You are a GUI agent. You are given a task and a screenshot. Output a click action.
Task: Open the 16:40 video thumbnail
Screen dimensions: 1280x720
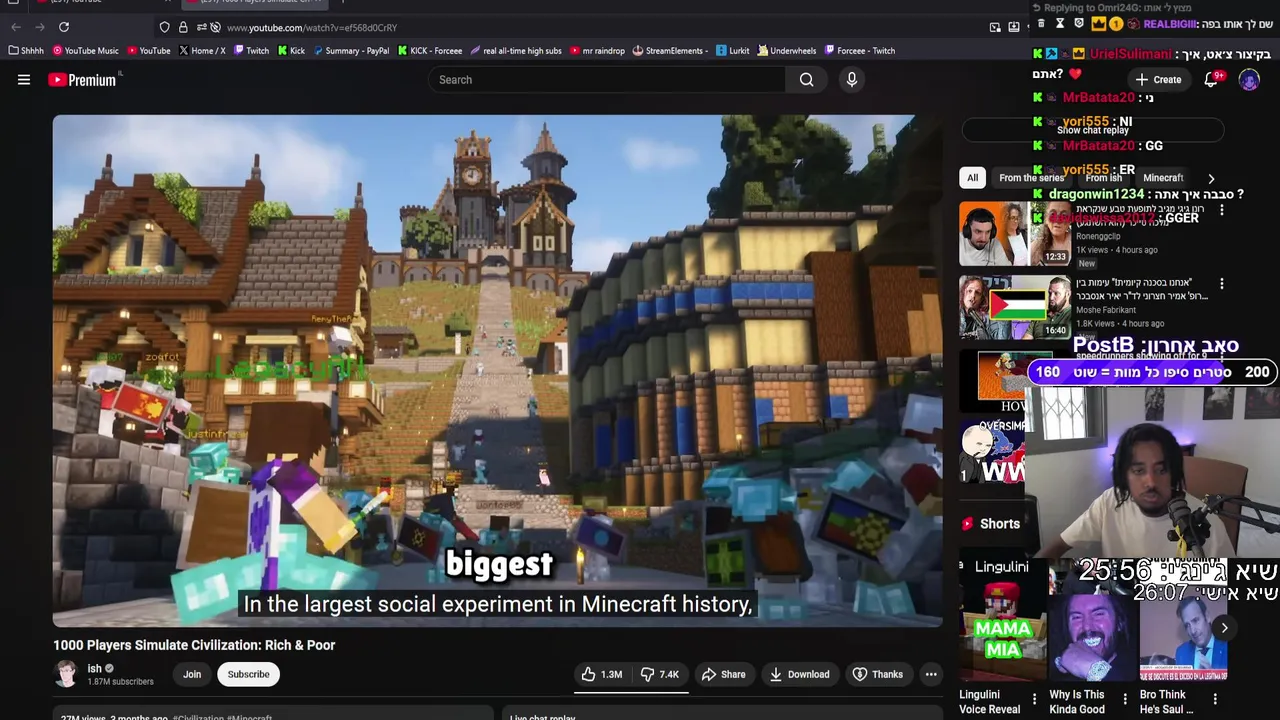click(x=1015, y=308)
